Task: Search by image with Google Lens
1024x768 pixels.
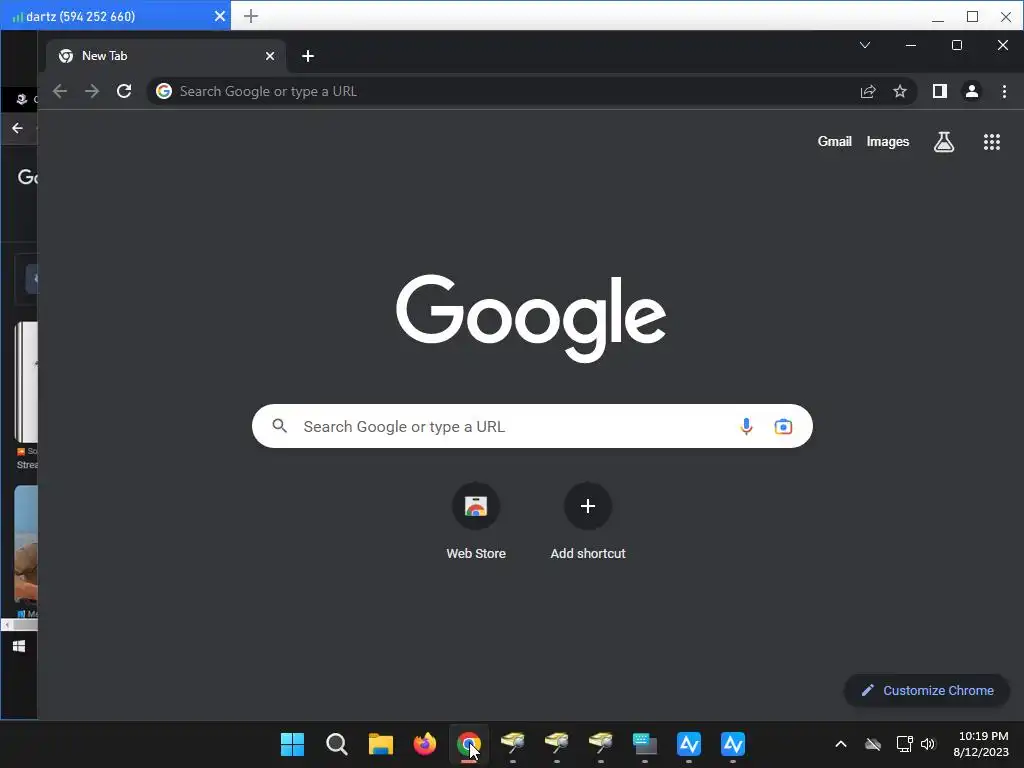Action: coord(783,426)
